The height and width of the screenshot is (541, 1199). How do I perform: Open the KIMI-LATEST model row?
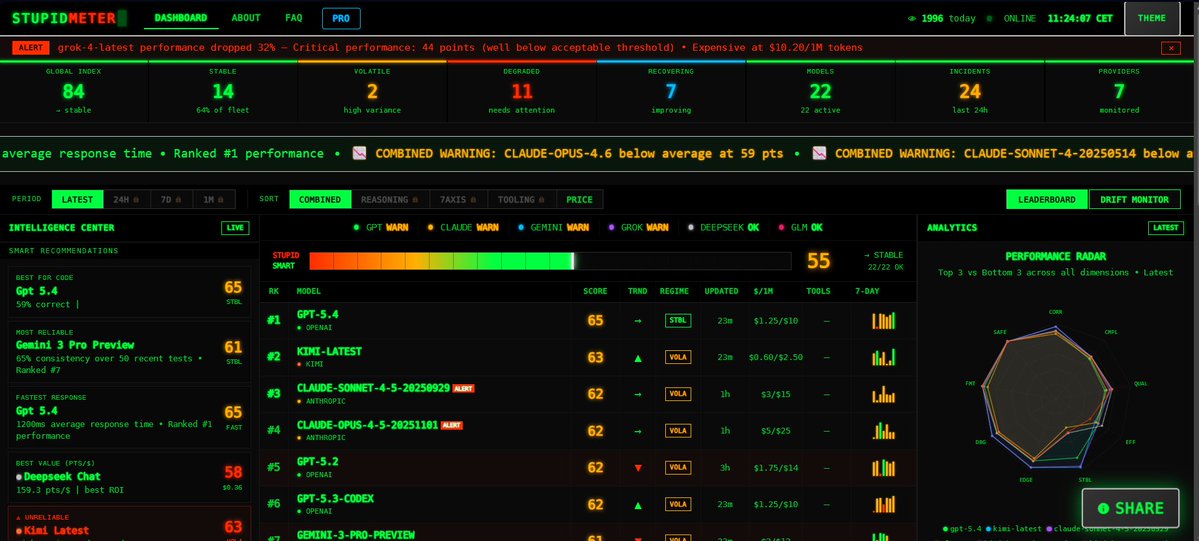pos(588,357)
